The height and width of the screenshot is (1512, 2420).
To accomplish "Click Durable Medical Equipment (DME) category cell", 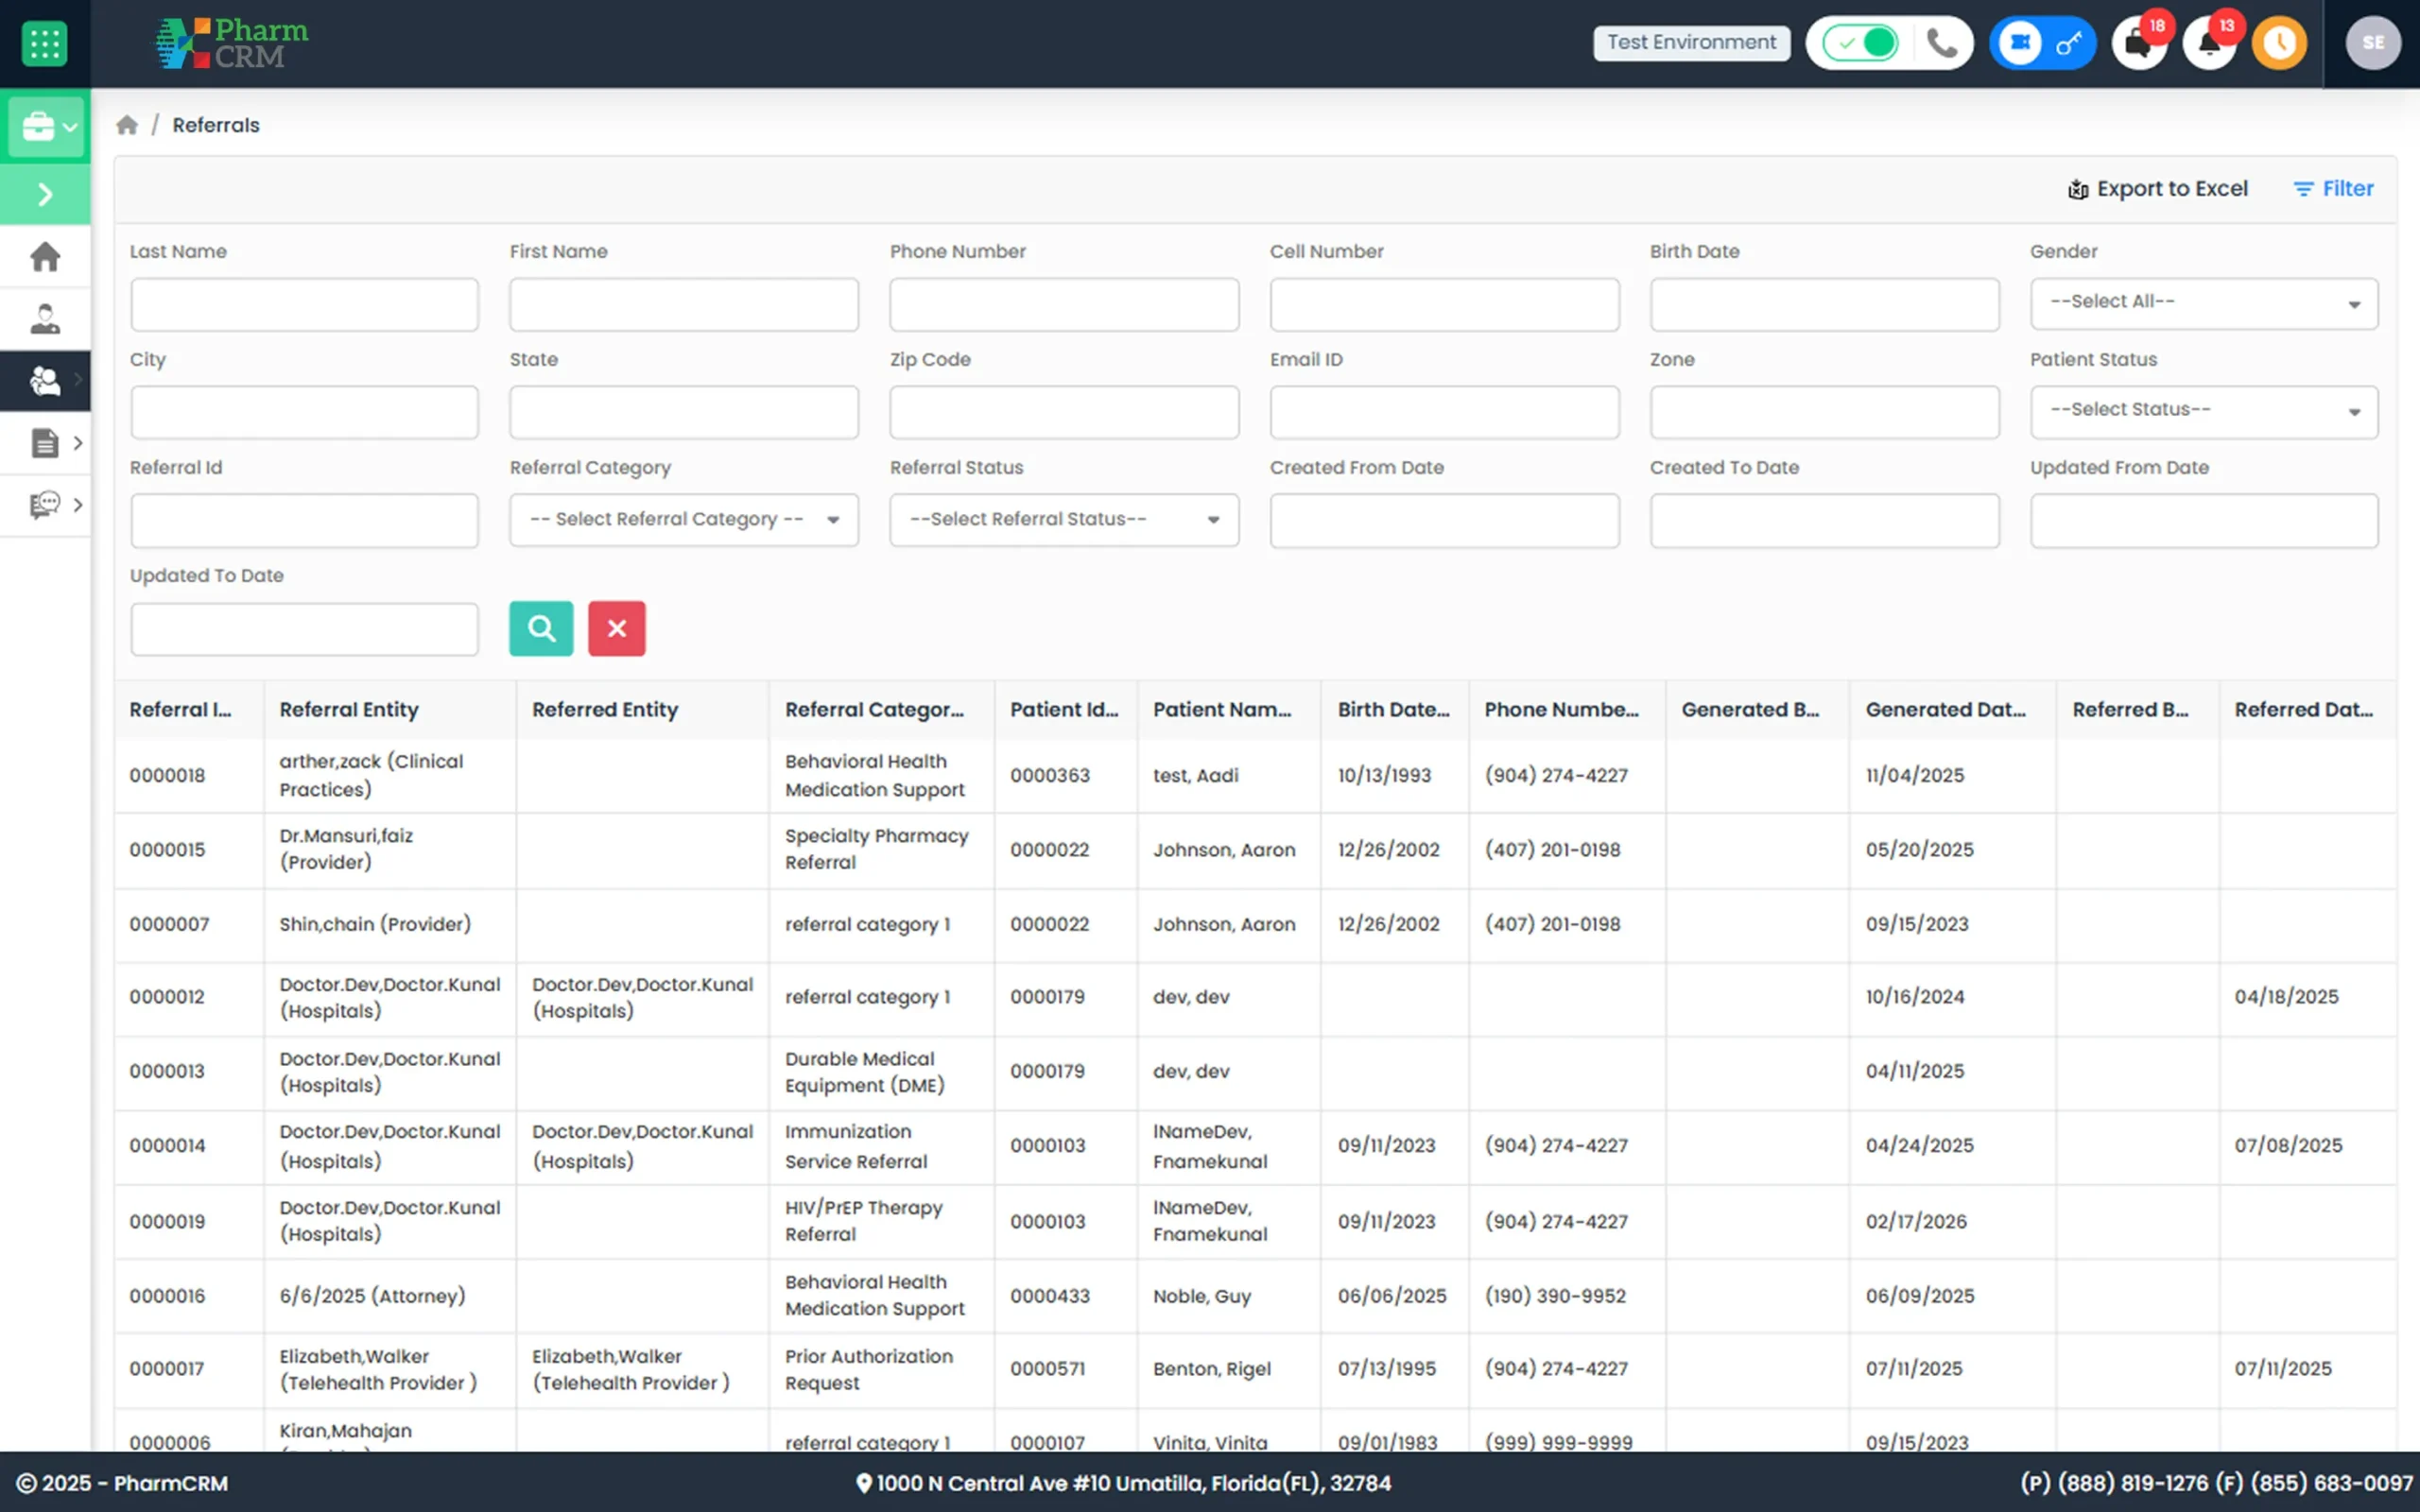I will point(865,1071).
